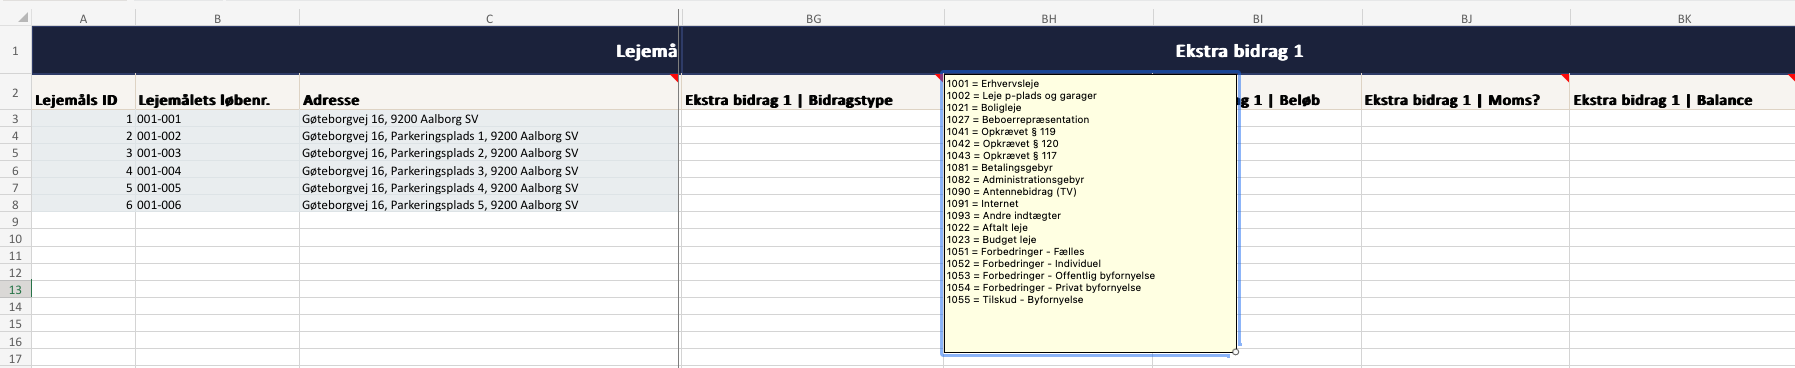Select row 2 header
The height and width of the screenshot is (368, 1795).
point(15,92)
